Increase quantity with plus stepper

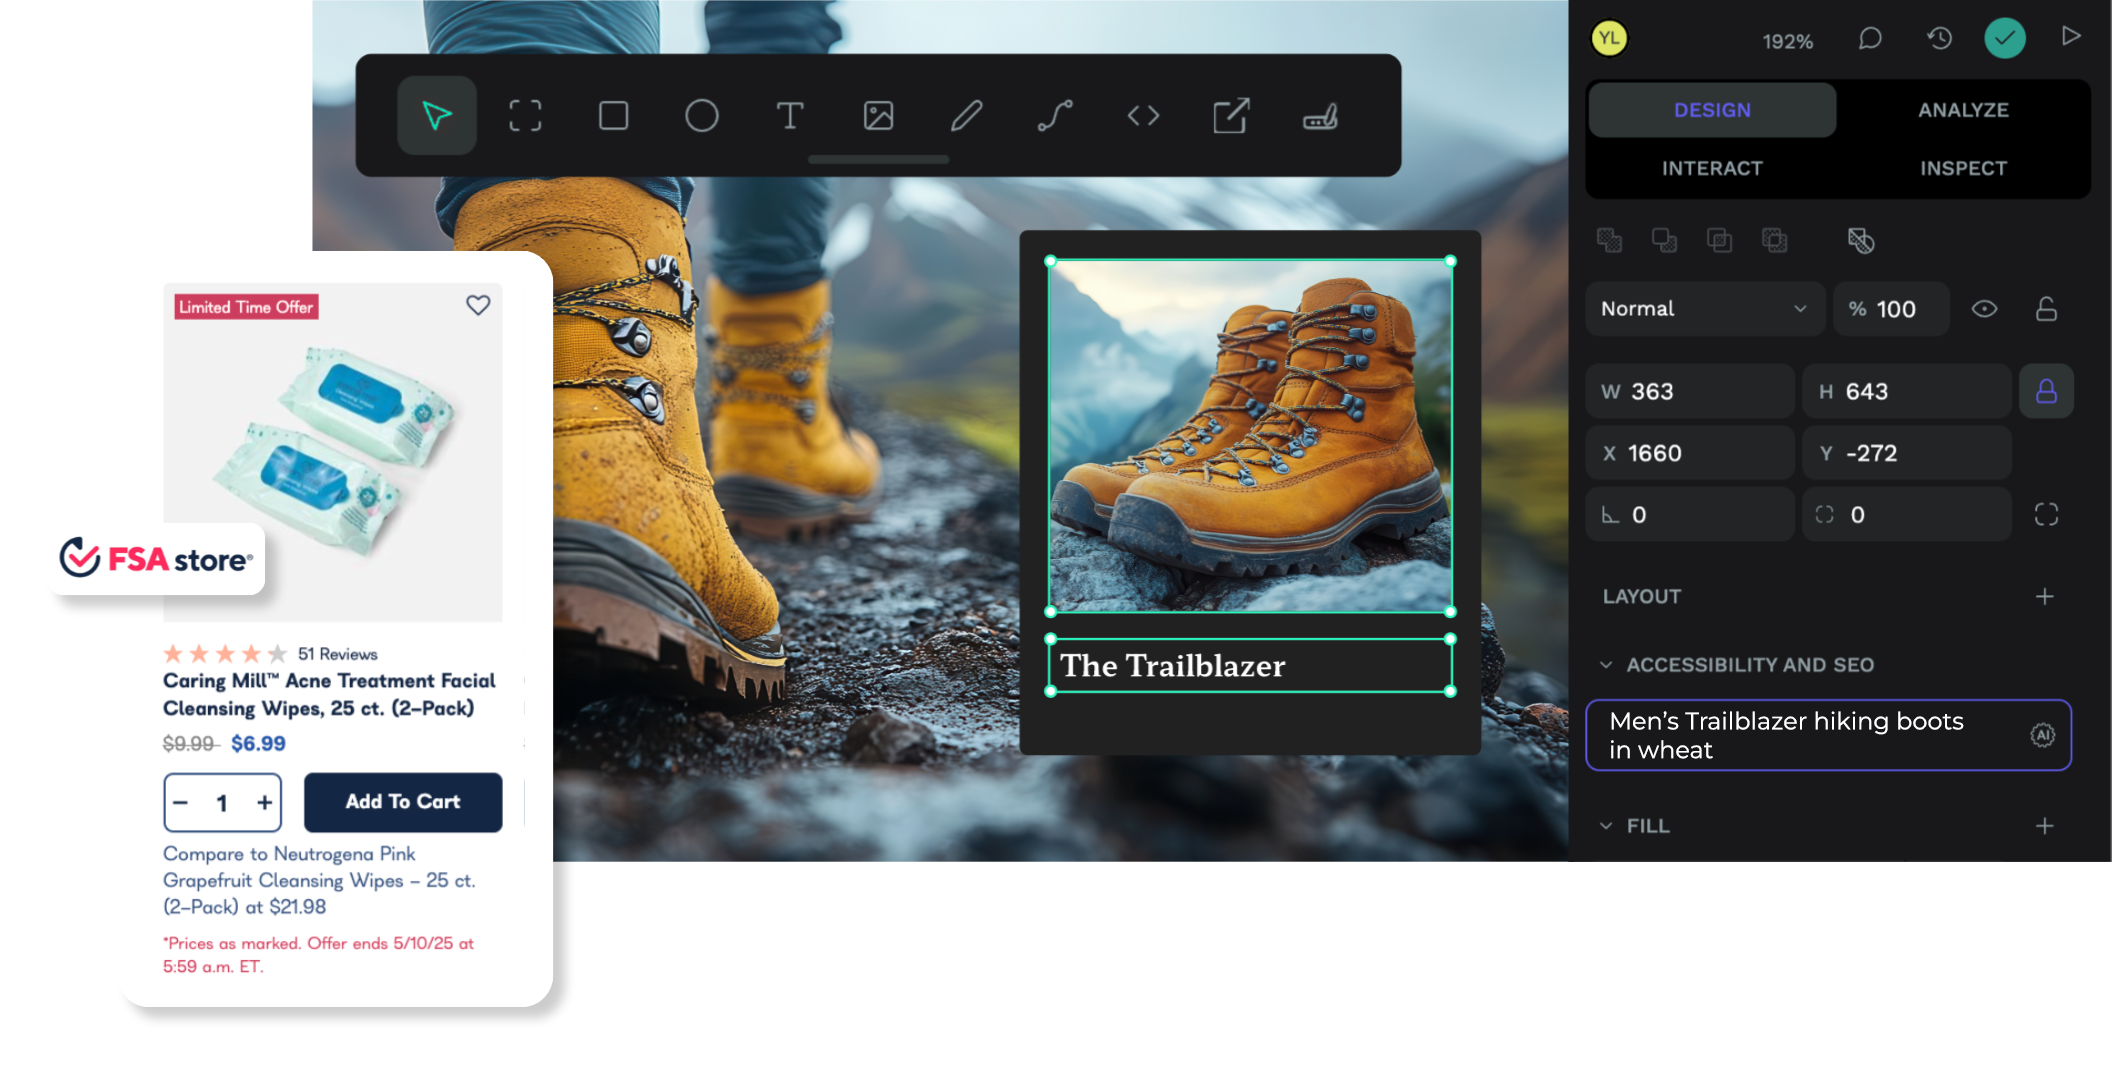264,803
